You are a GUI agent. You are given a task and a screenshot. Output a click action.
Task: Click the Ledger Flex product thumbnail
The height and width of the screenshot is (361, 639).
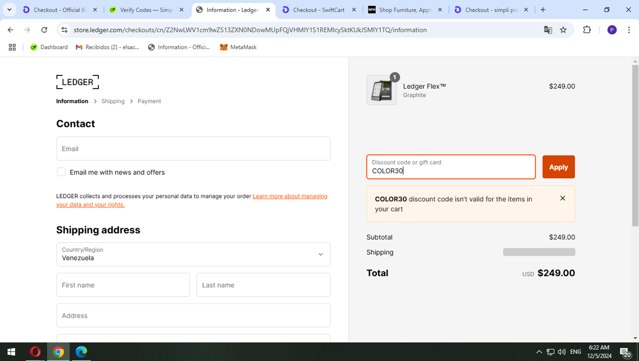pos(382,90)
